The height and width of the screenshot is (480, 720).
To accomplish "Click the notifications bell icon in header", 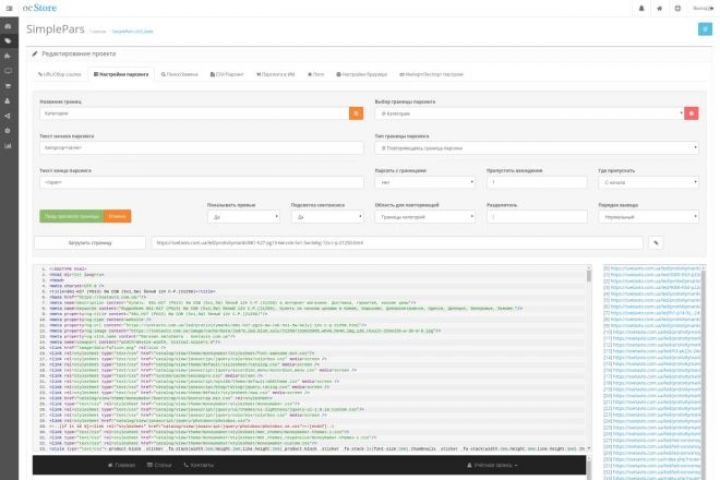I will (x=641, y=8).
